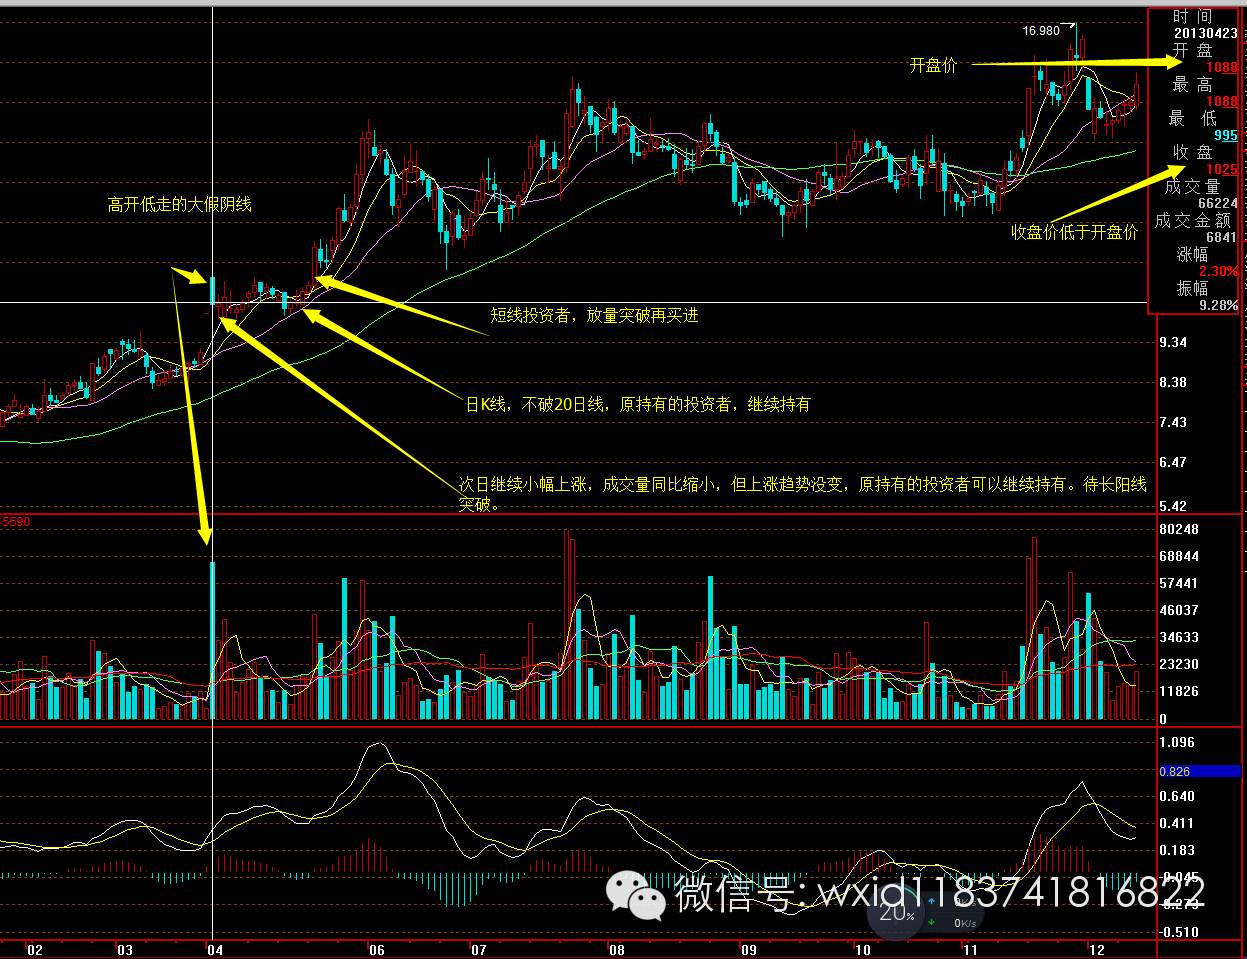Screen dimensions: 1247x959
Task: Click the 涨幅 value 2.30%
Action: tap(1218, 271)
